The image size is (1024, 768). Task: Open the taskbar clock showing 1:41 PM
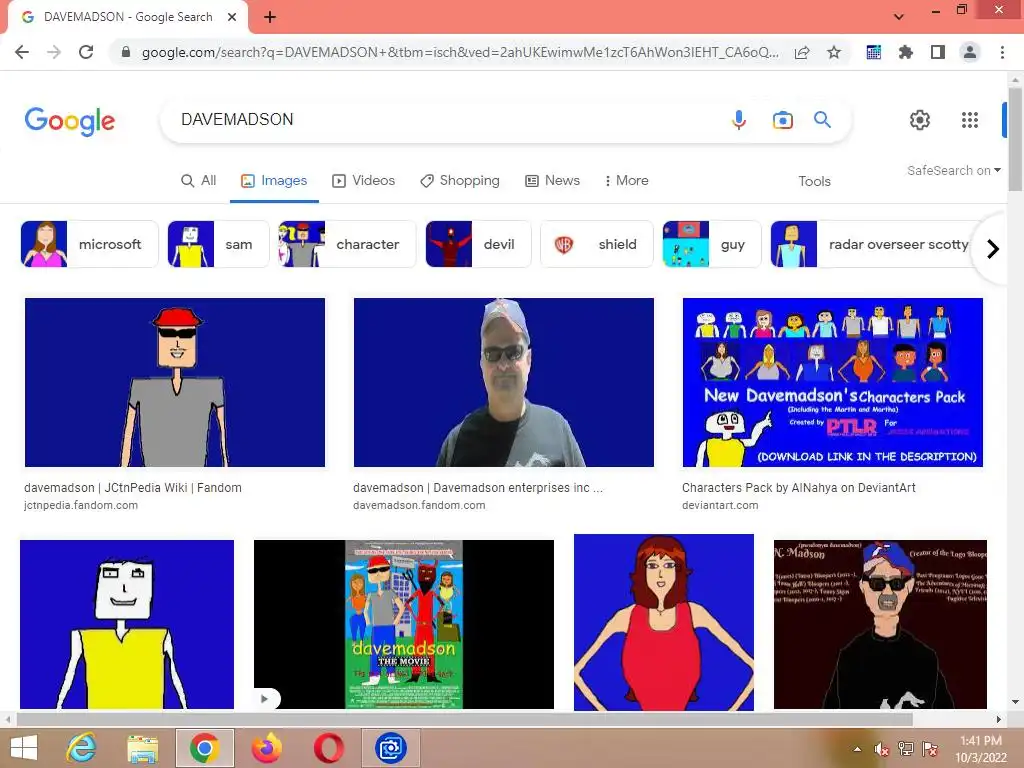tap(981, 749)
